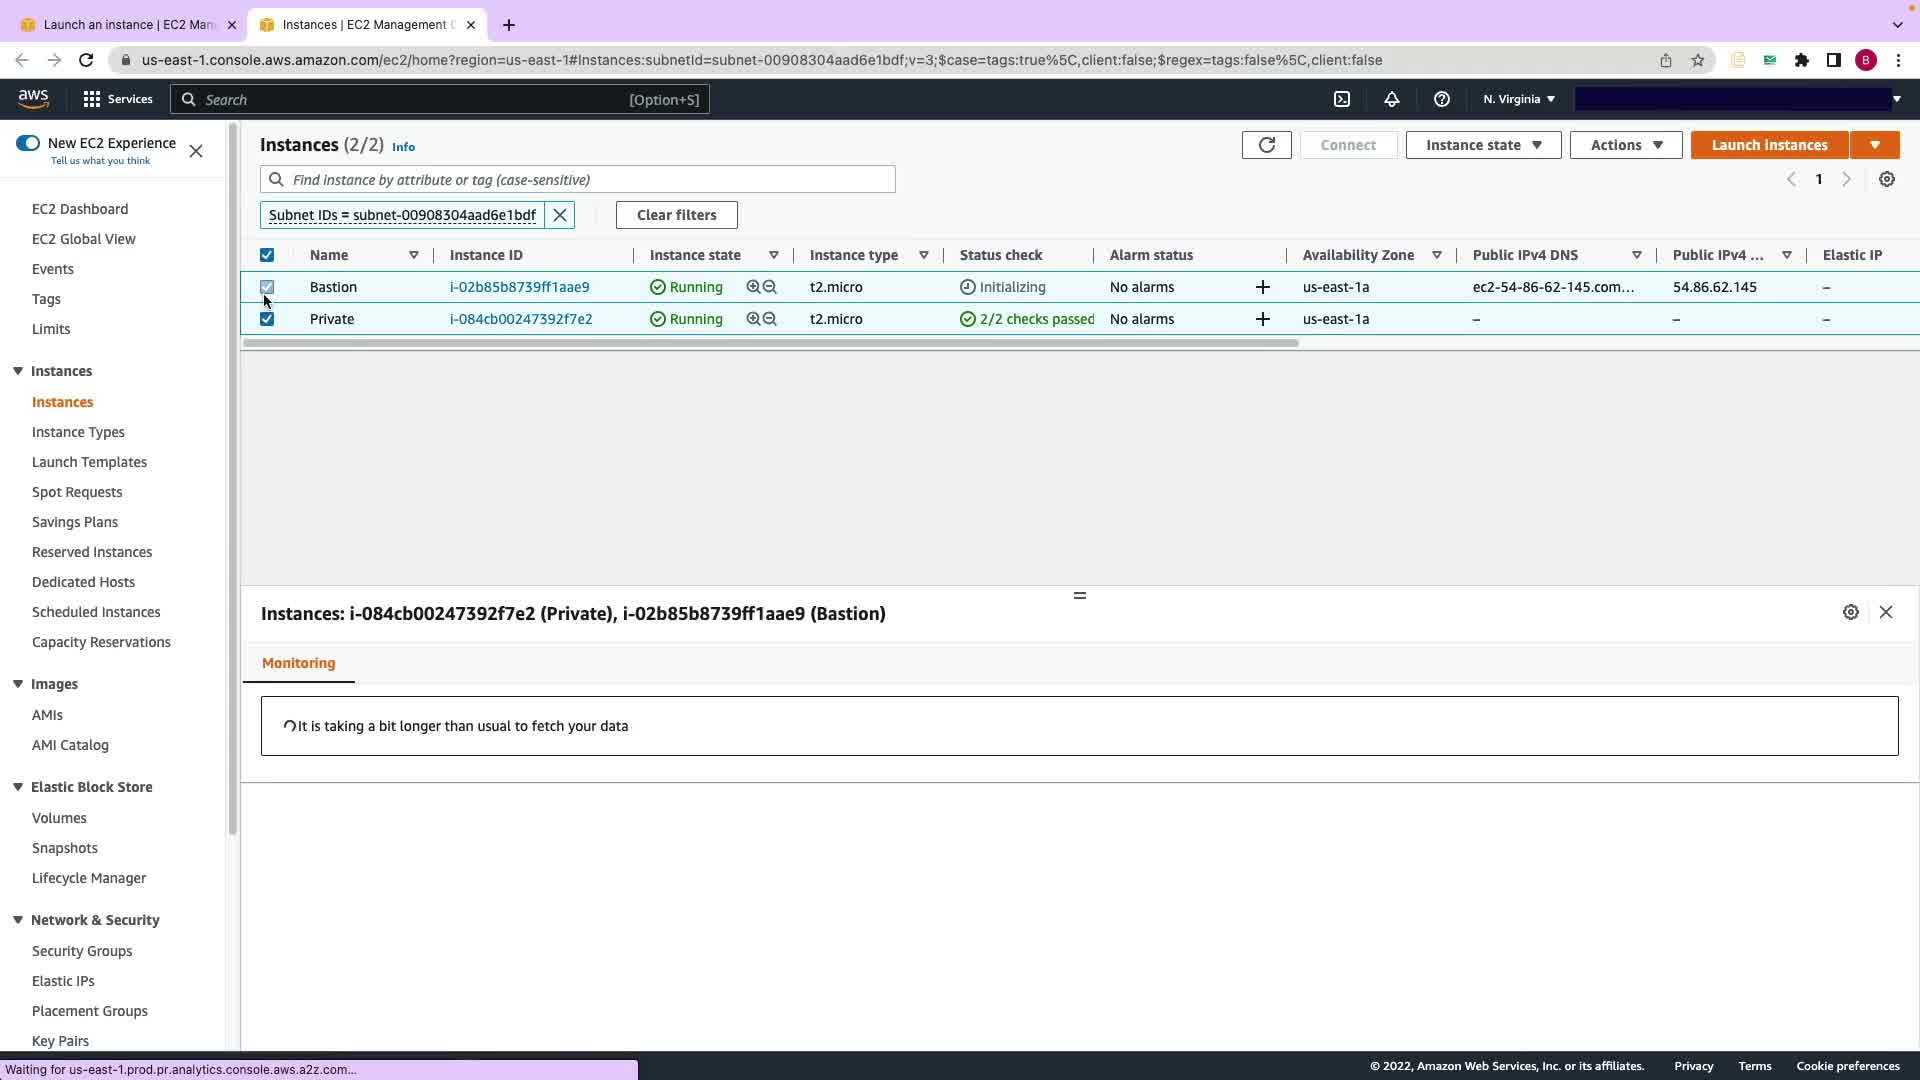Screen dimensions: 1920x1080
Task: Select the Monitoring tab
Action: point(298,663)
